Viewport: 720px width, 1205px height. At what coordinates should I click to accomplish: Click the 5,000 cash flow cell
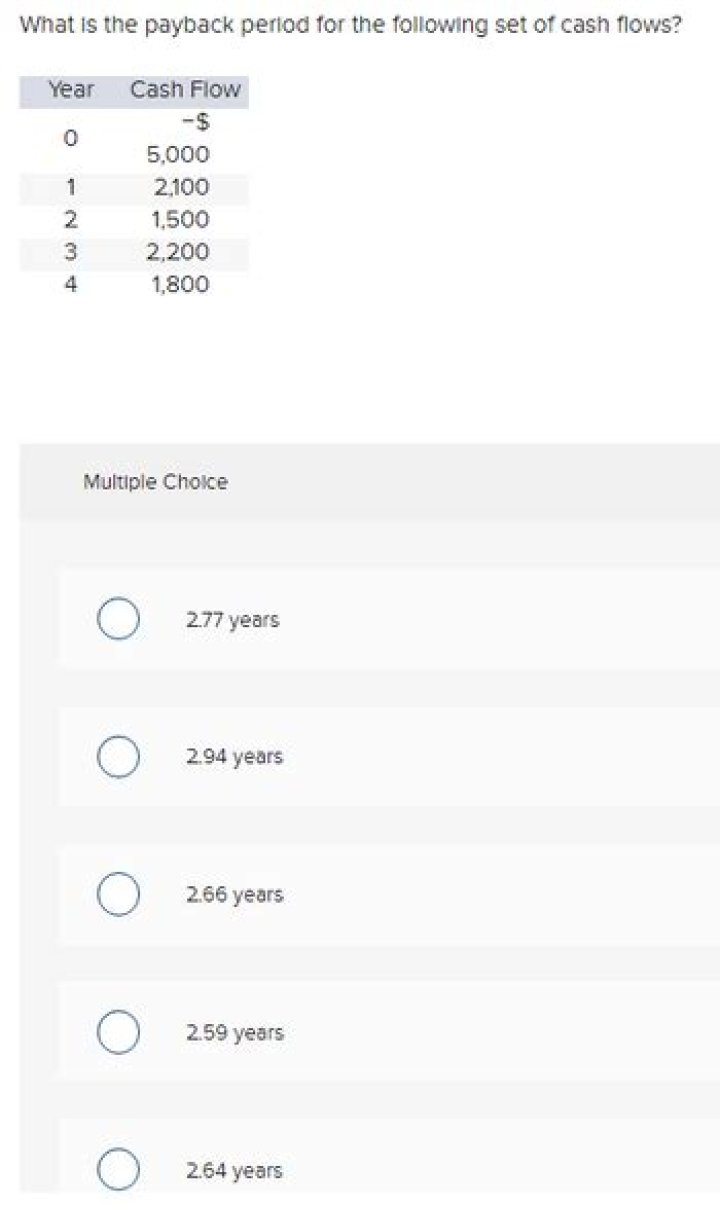coord(178,155)
